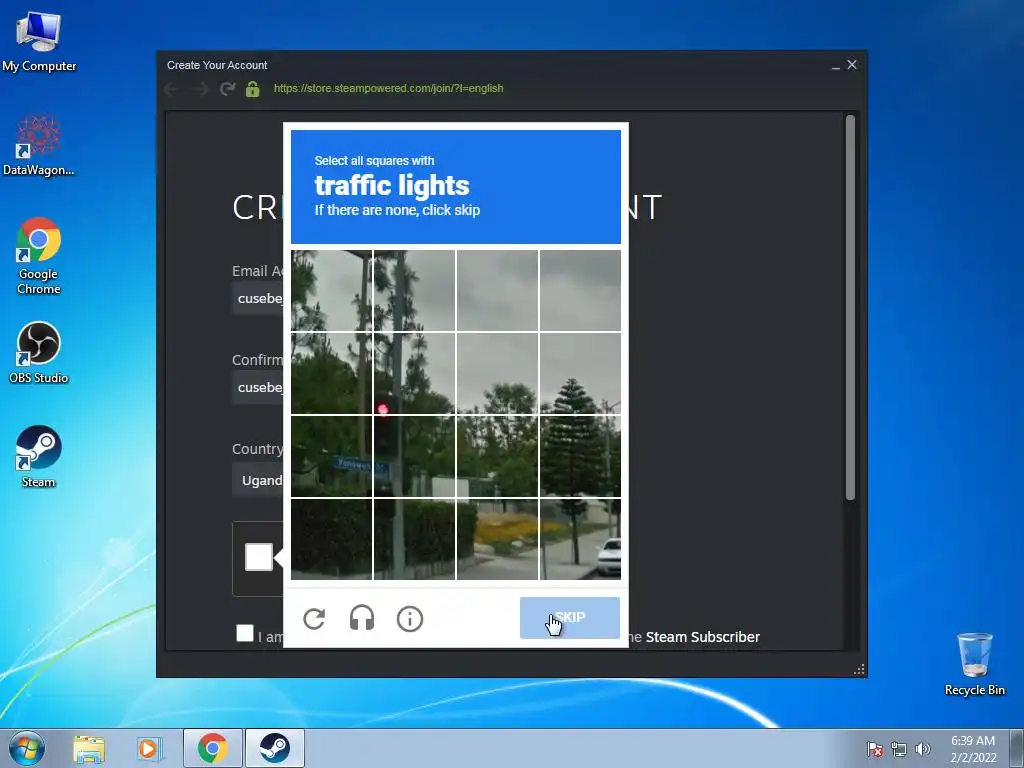Viewport: 1024px width, 768px height.
Task: Open the volume tray icon
Action: point(922,749)
